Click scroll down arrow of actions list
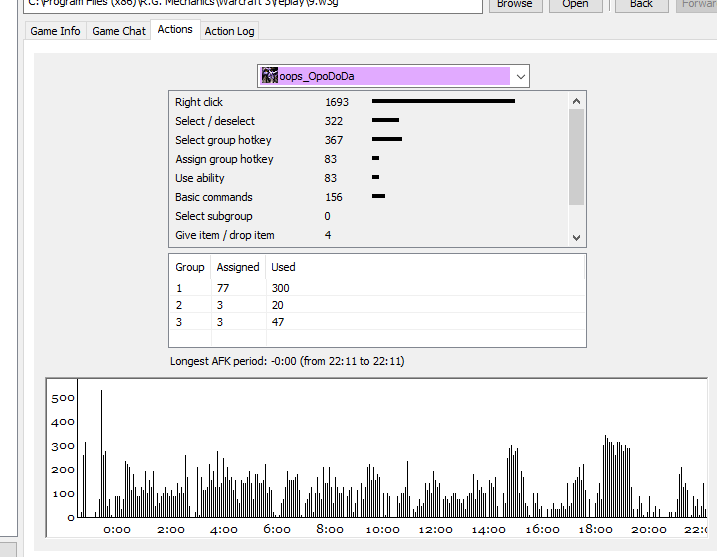 [576, 237]
